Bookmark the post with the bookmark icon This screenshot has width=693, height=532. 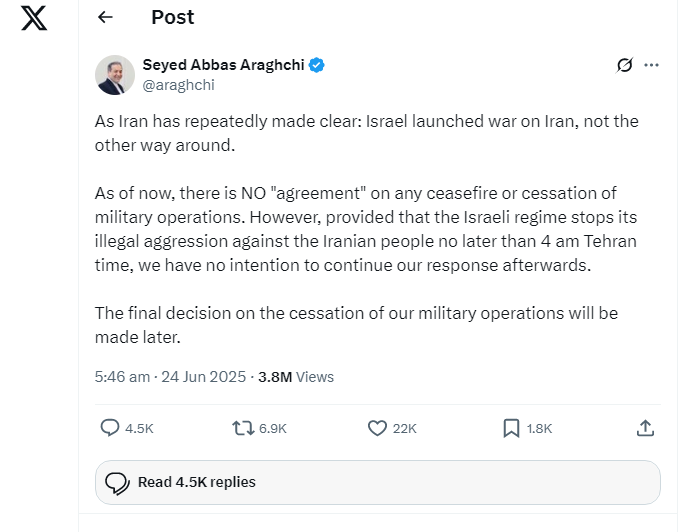pos(511,428)
